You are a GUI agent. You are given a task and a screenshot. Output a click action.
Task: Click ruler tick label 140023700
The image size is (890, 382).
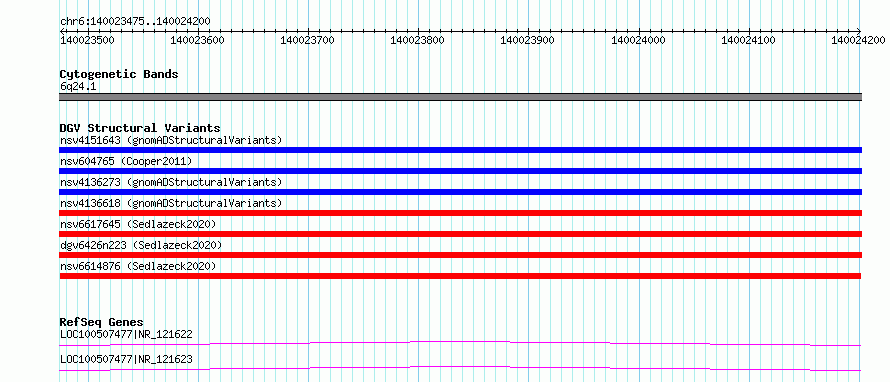coord(308,40)
